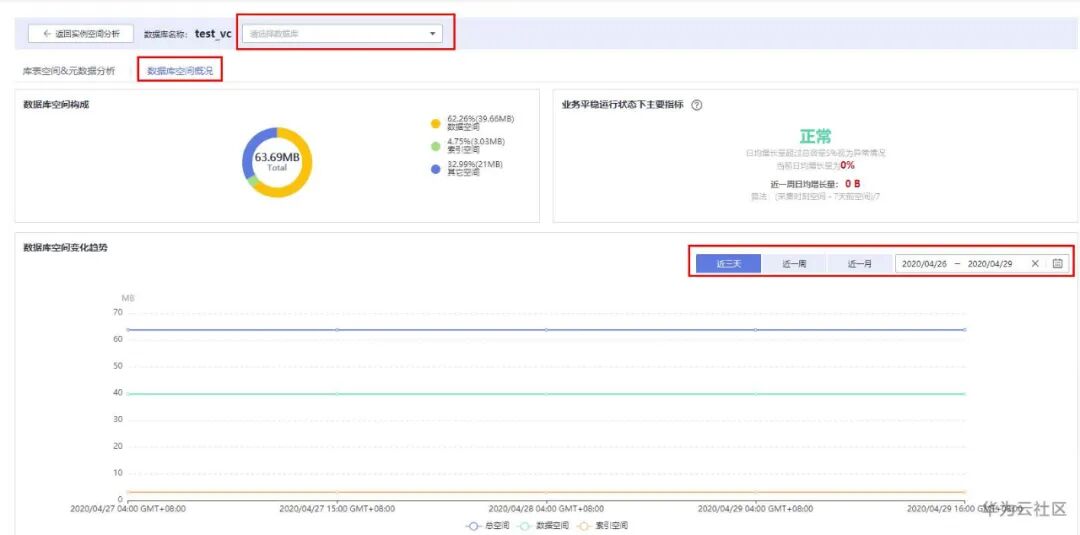
Task: Click the 正常 status text
Action: tap(816, 136)
